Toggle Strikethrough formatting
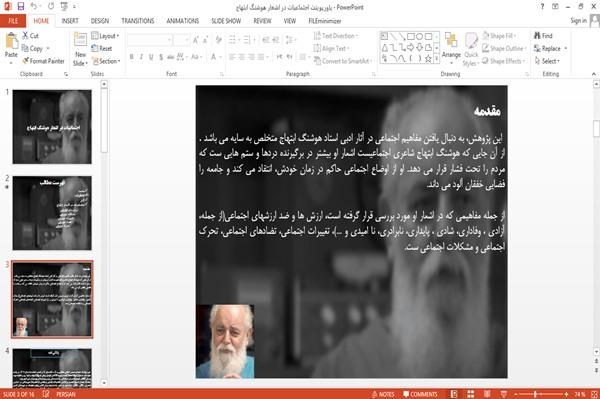The width and height of the screenshot is (600, 399). pos(171,57)
